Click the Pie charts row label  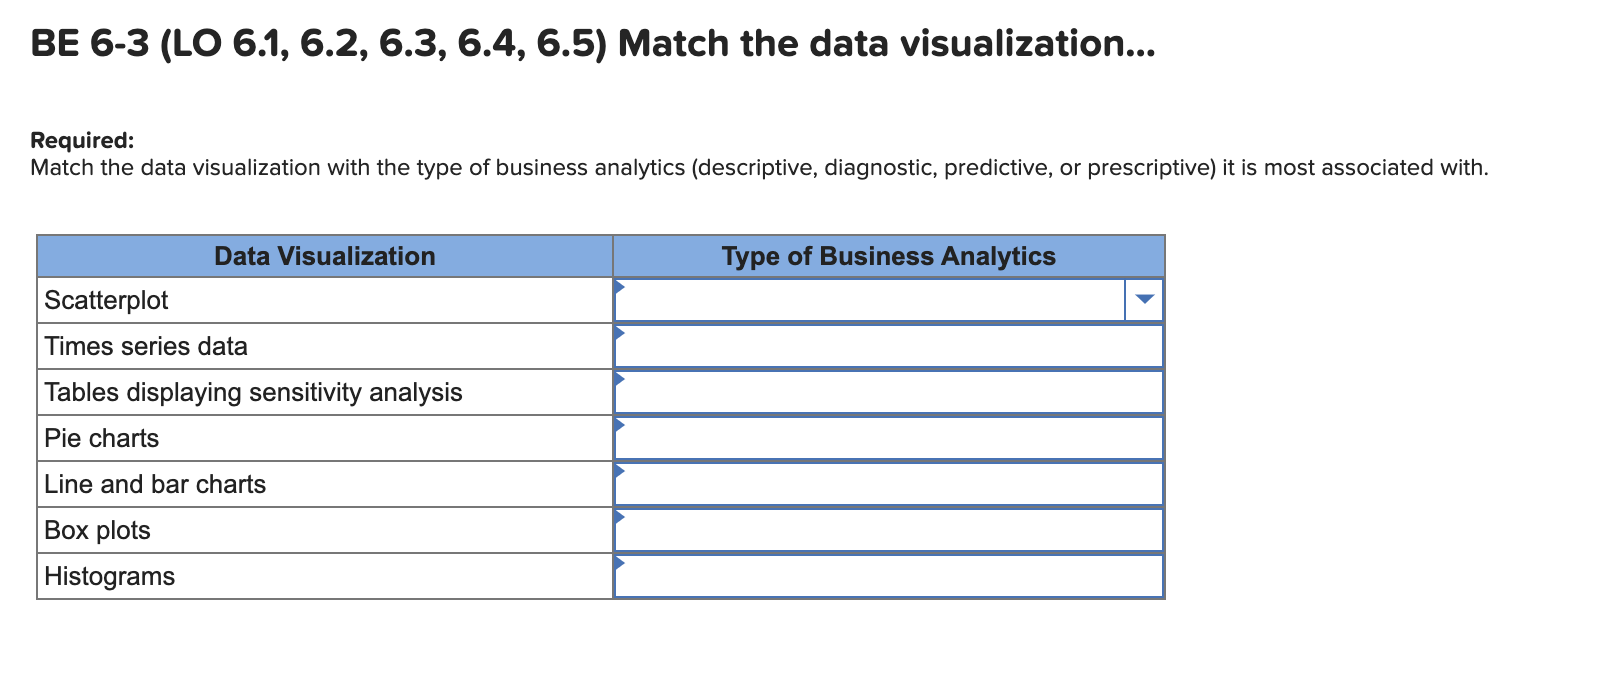click(102, 438)
